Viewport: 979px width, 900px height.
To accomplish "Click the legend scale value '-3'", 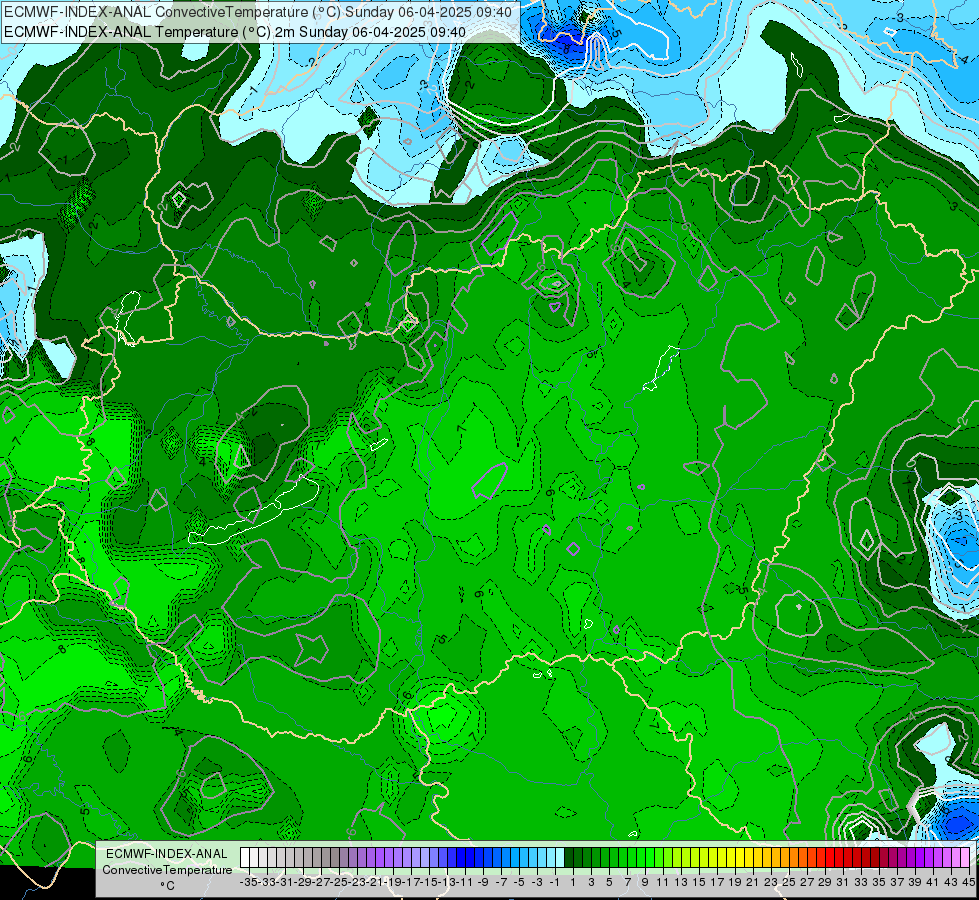I will pyautogui.click(x=537, y=883).
